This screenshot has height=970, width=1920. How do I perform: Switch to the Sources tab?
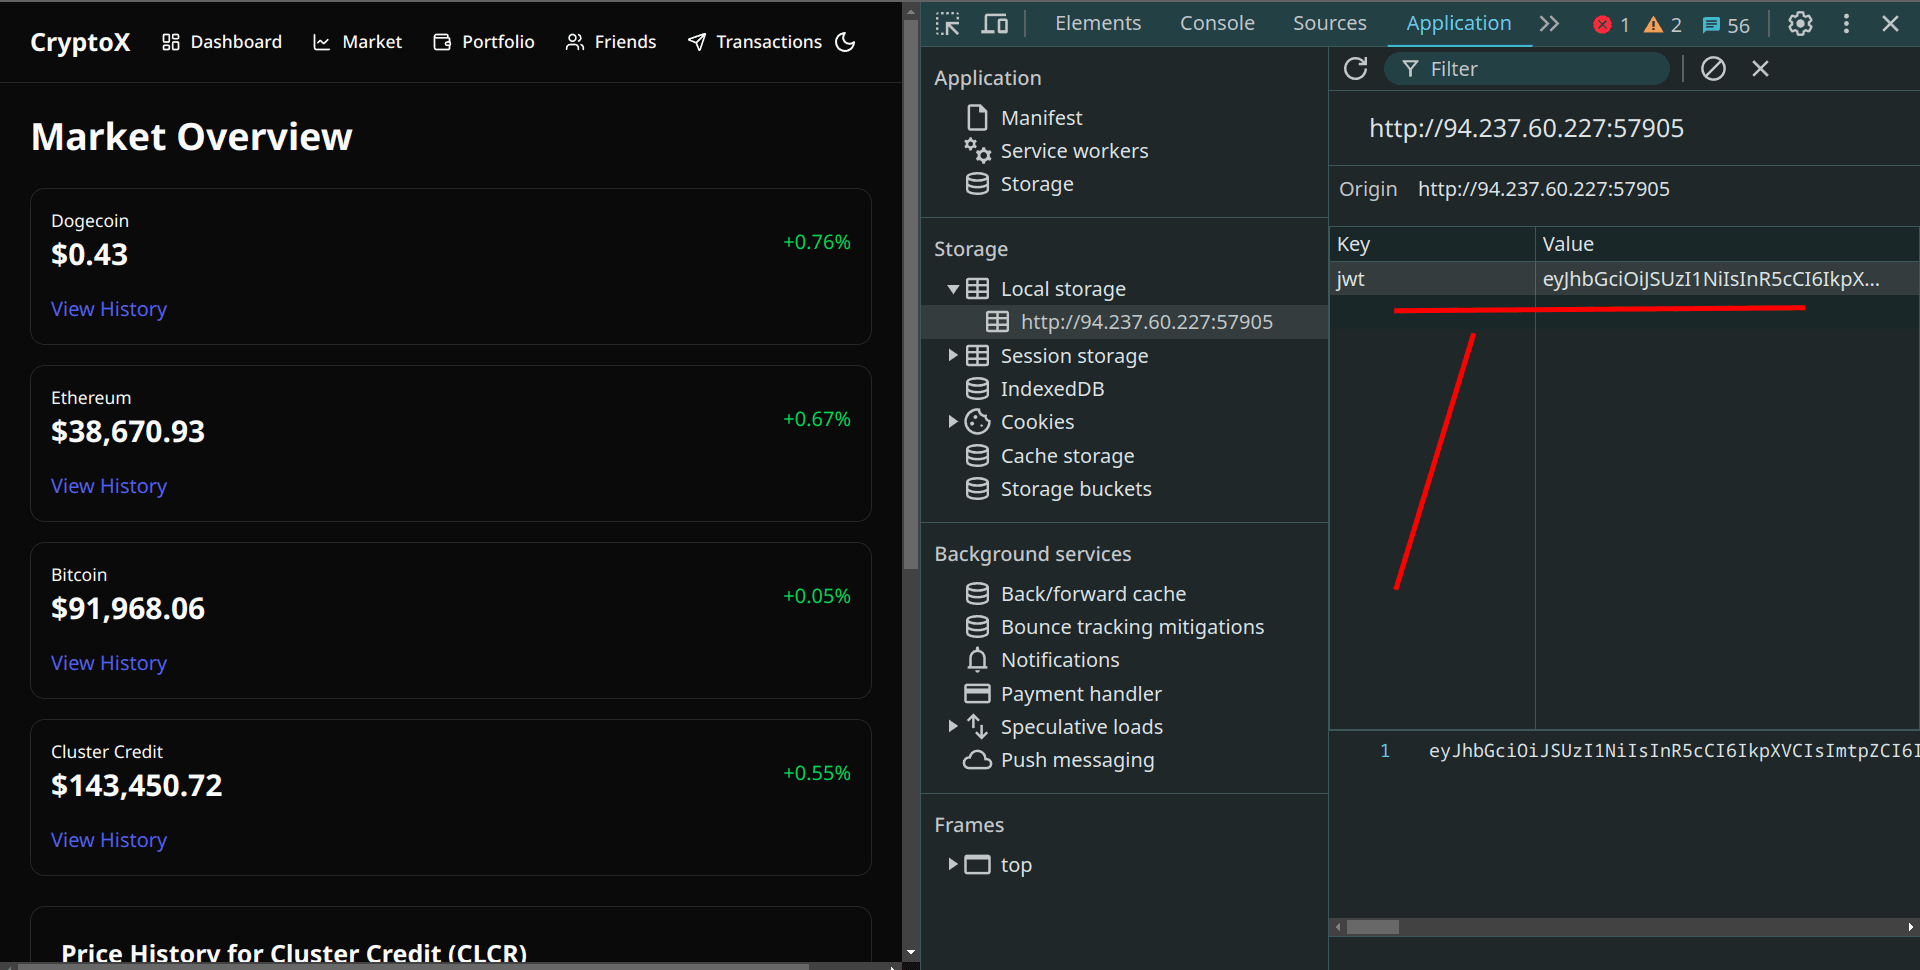click(x=1329, y=22)
